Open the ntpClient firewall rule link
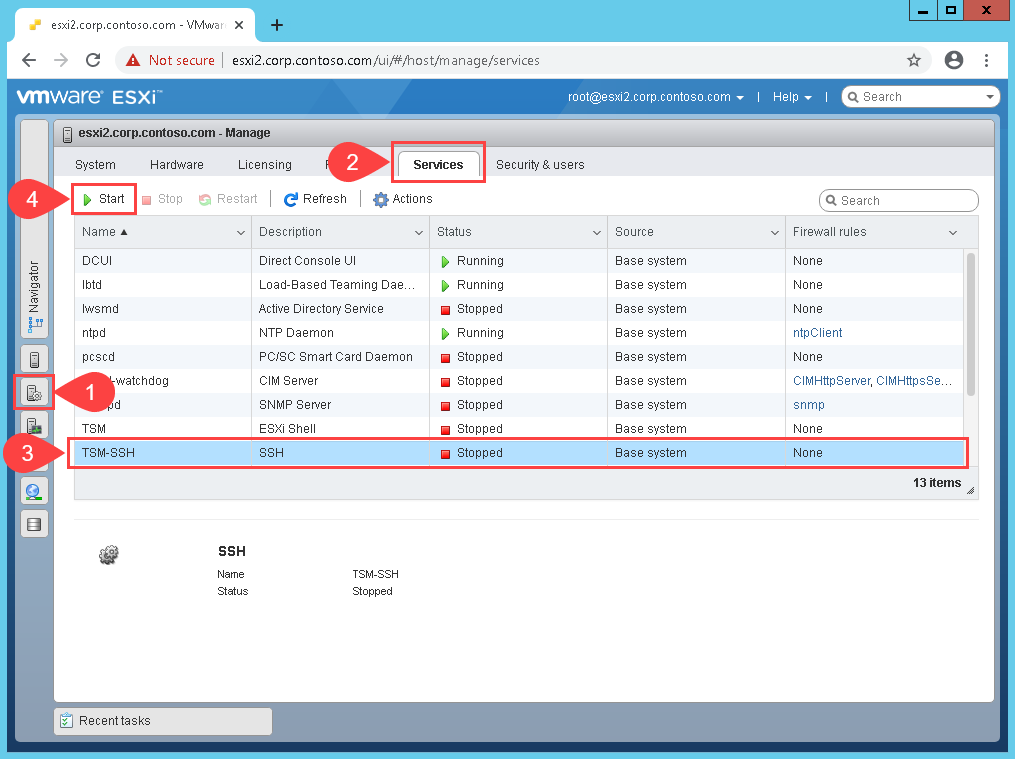Image resolution: width=1015 pixels, height=759 pixels. (818, 333)
